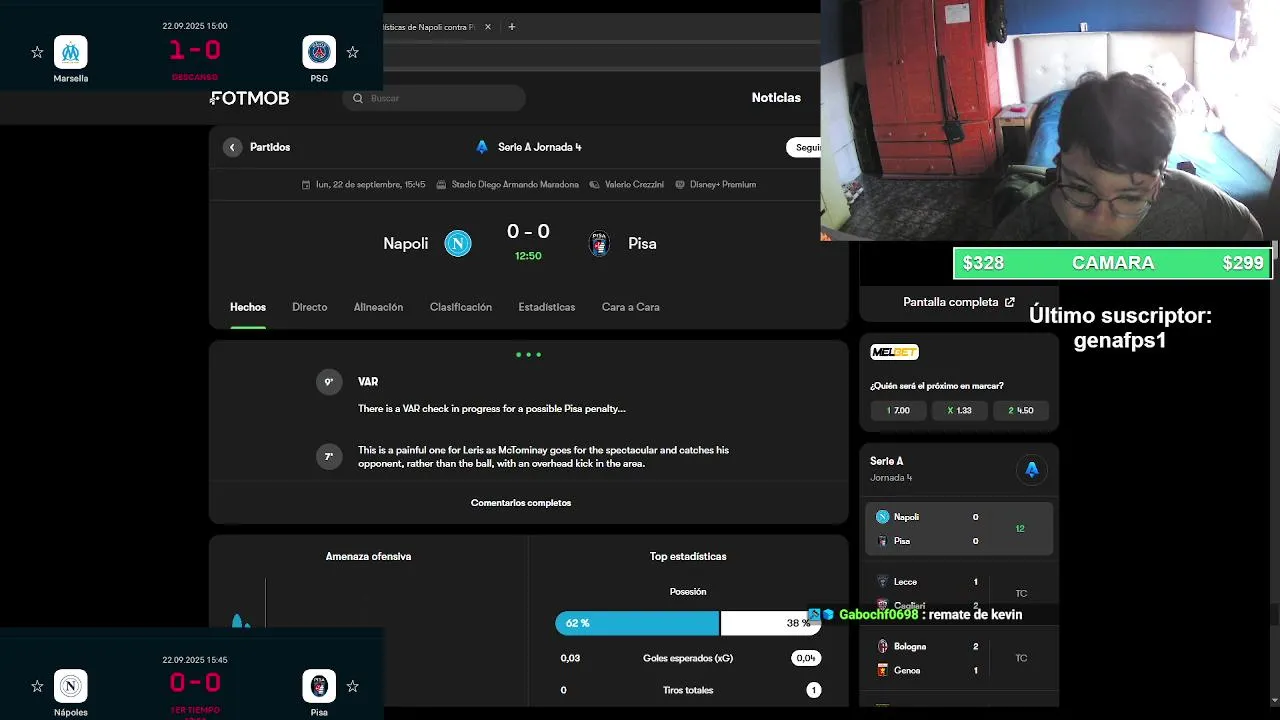Click the Buscar search field
Image resolution: width=1280 pixels, height=720 pixels.
(434, 98)
